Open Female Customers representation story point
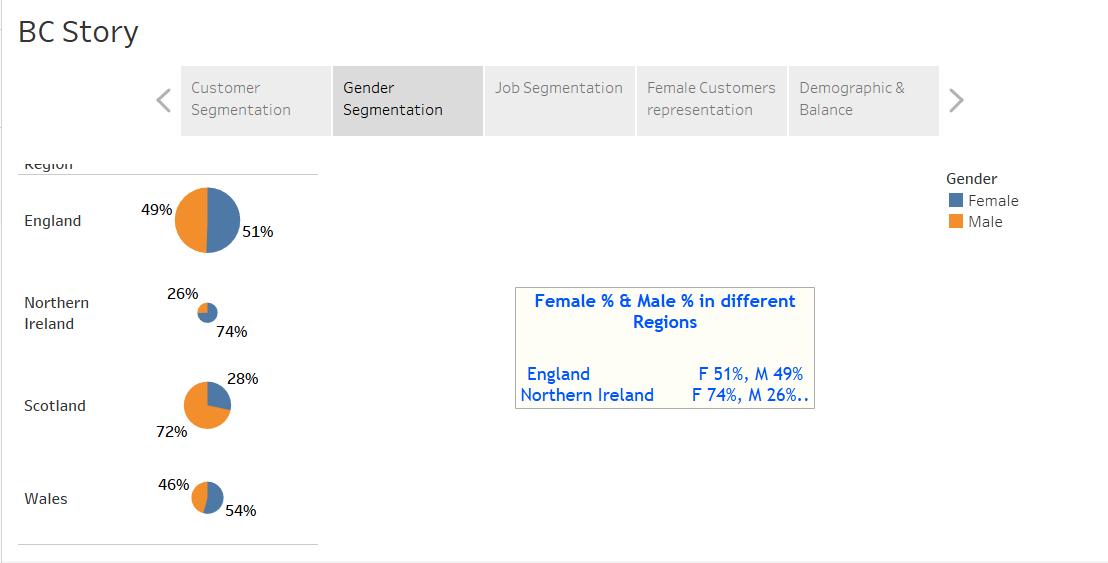 tap(712, 100)
